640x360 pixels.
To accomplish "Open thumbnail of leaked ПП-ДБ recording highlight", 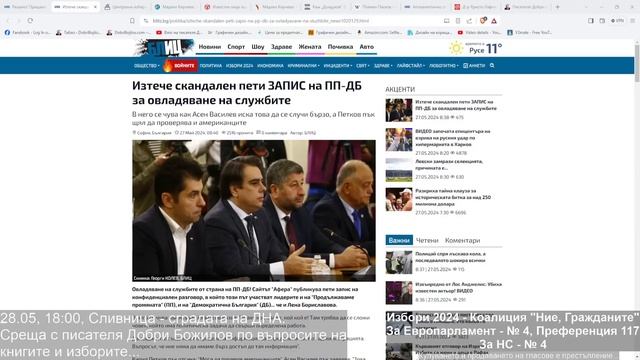I will (x=399, y=110).
